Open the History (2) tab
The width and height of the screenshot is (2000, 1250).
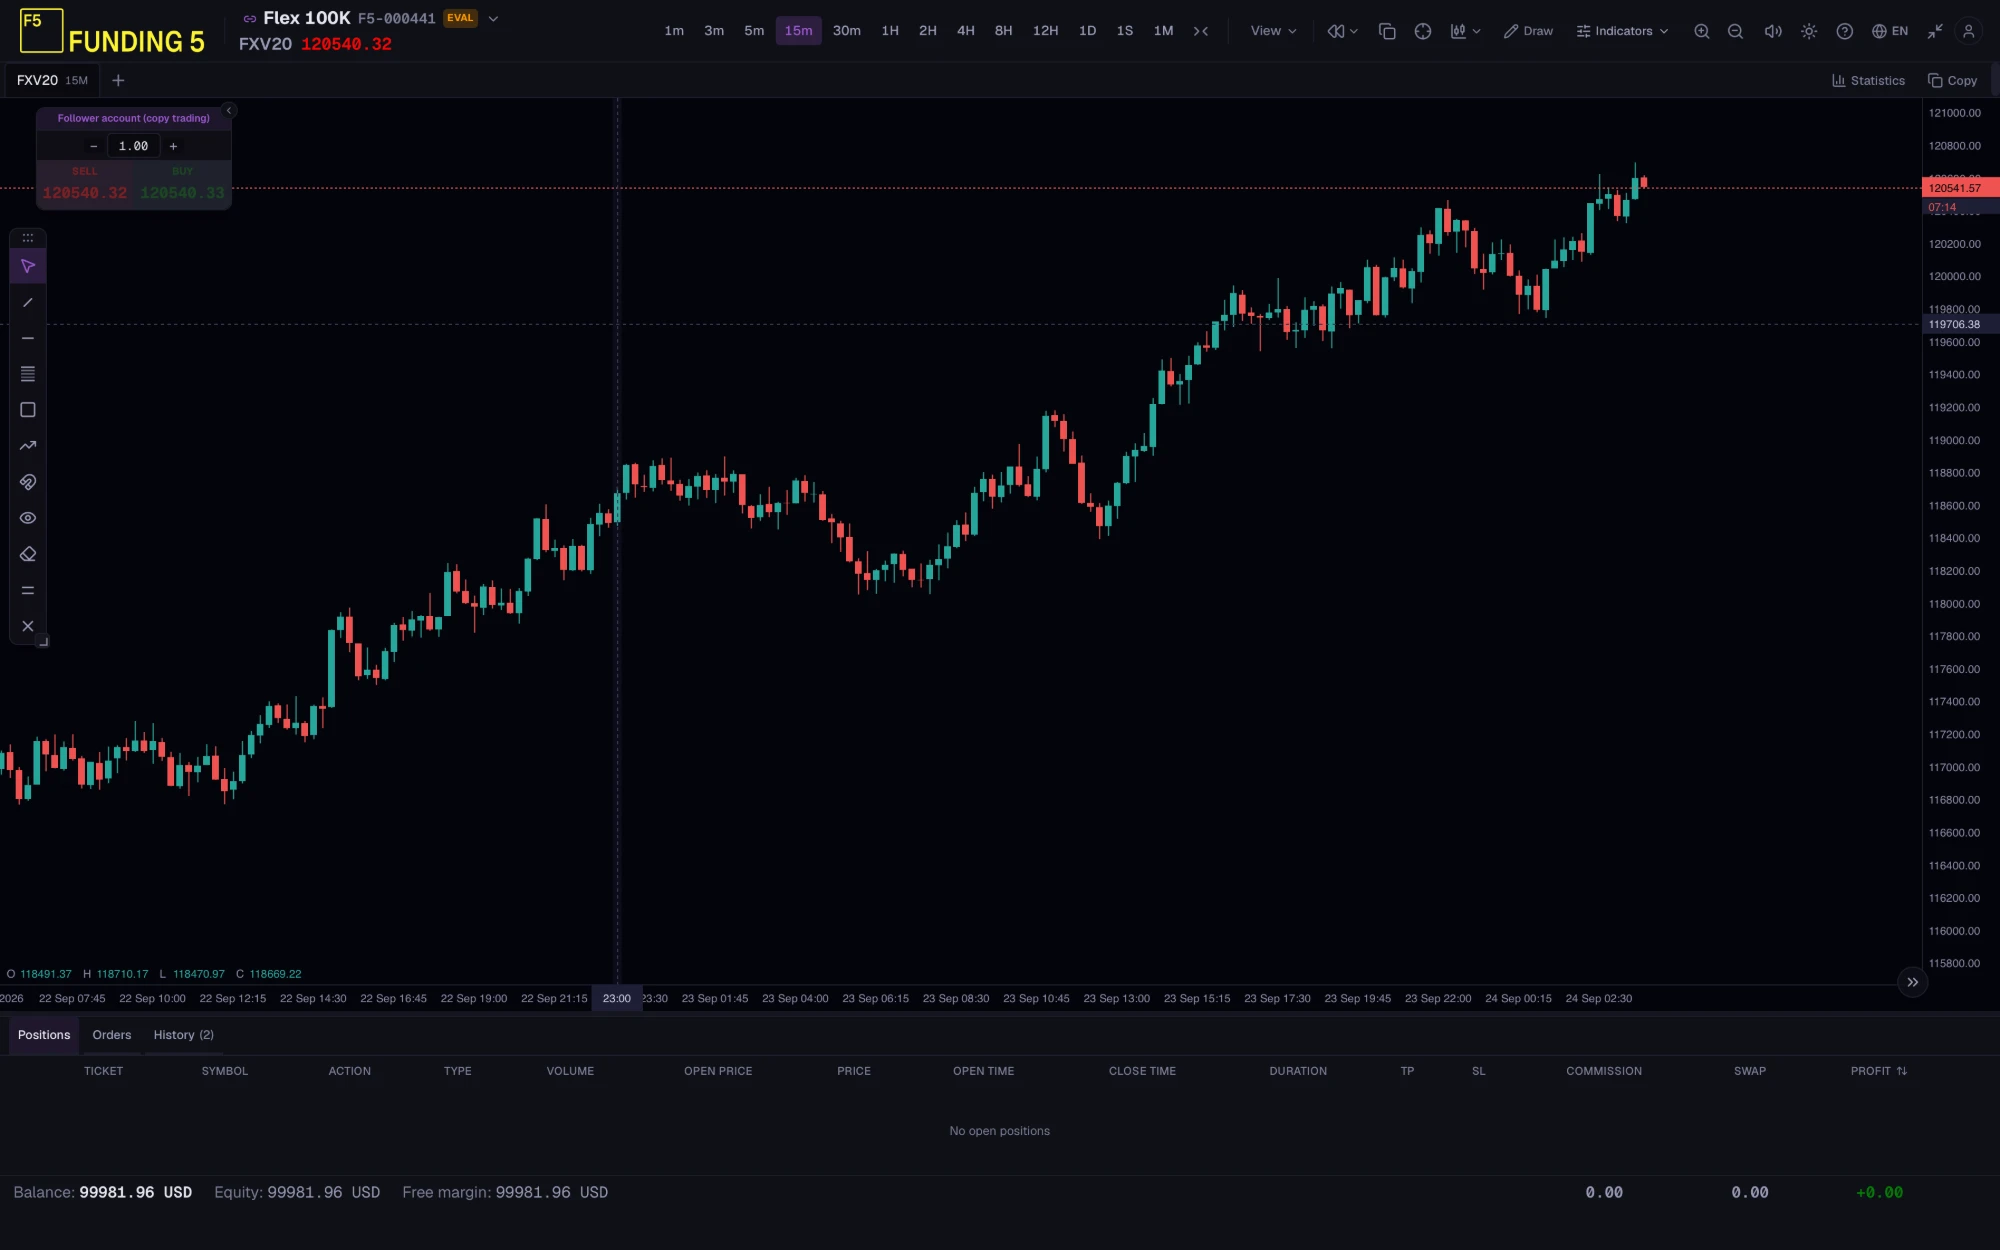(x=183, y=1035)
